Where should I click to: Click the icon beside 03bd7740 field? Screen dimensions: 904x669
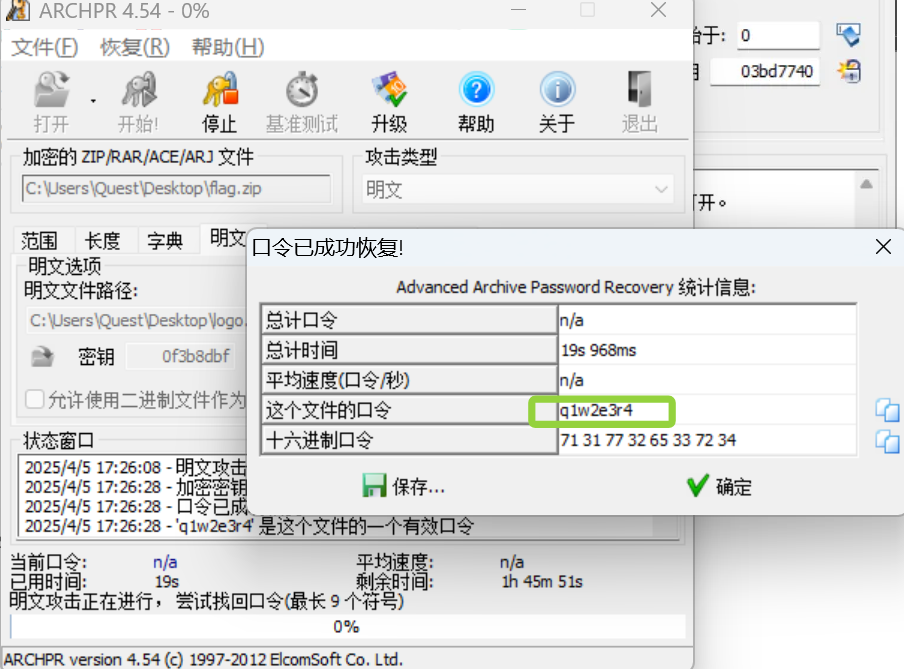(849, 72)
